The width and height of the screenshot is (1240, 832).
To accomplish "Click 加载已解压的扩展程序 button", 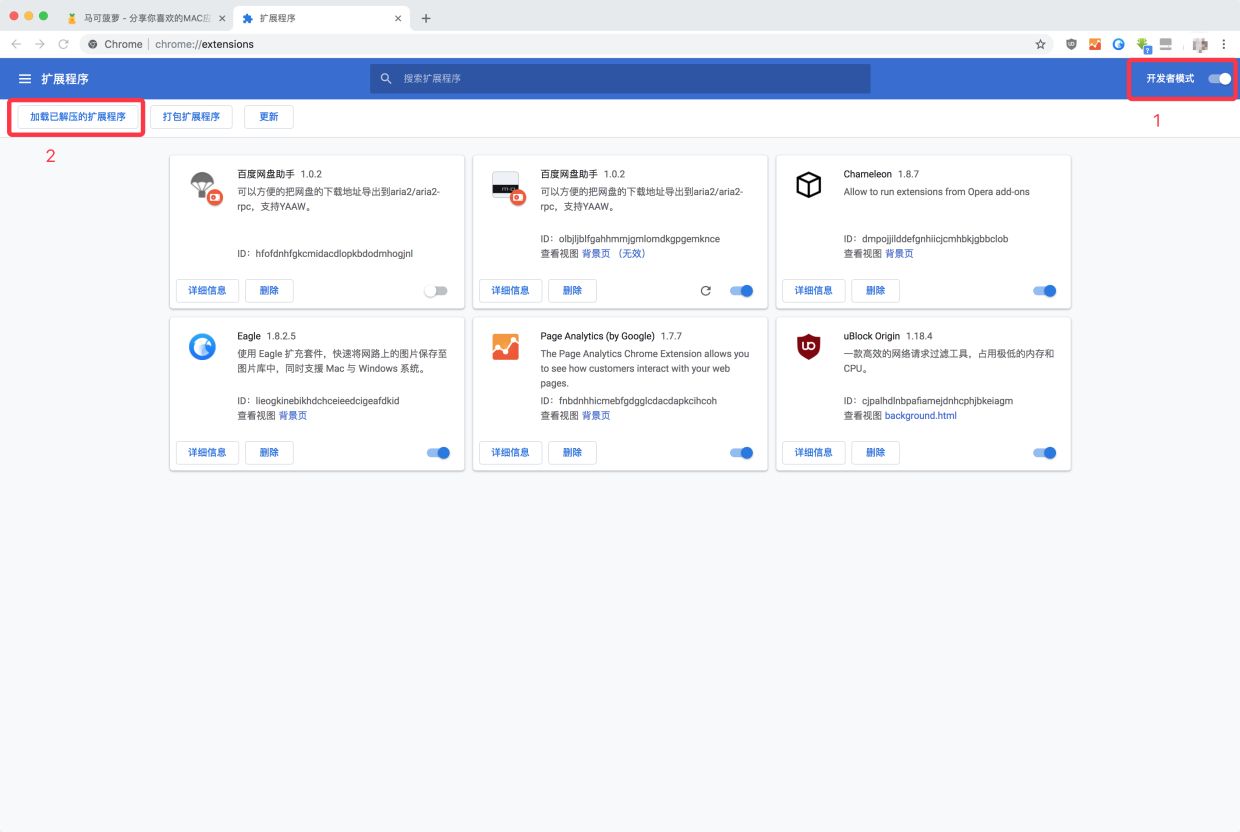I will click(x=78, y=117).
